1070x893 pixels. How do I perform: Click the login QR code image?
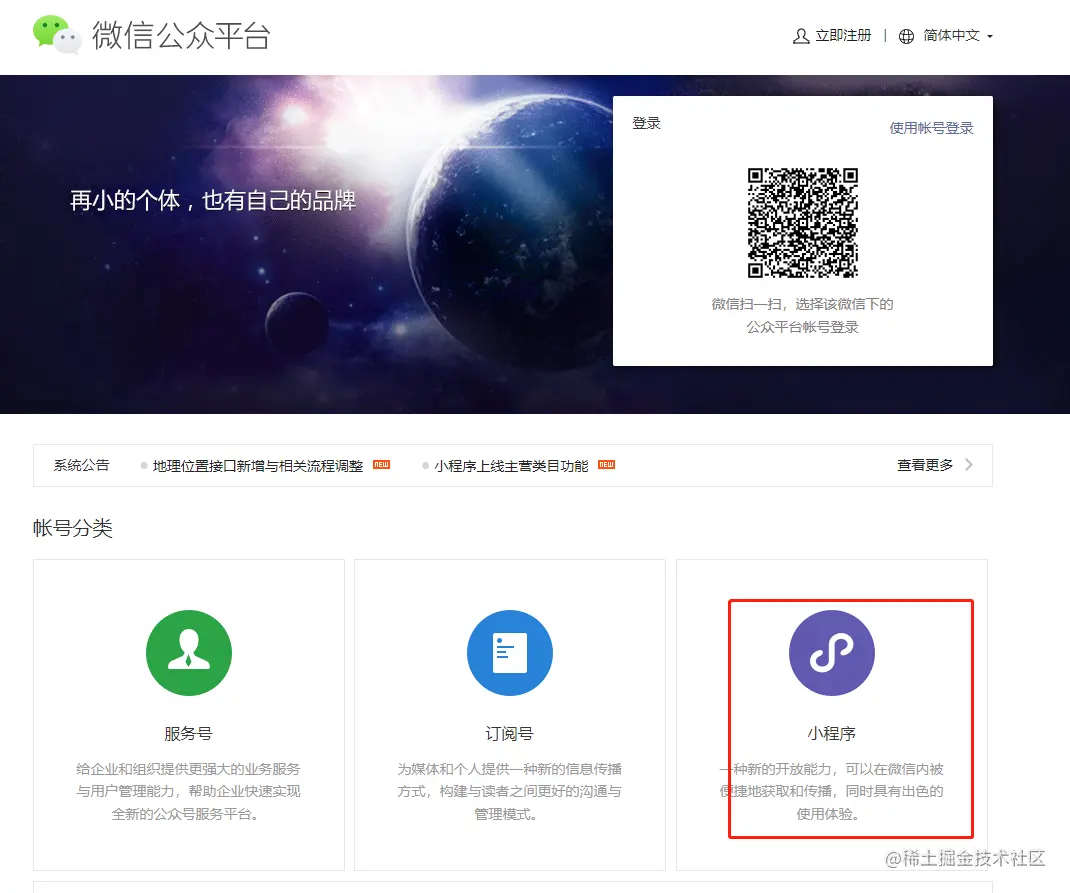point(802,223)
